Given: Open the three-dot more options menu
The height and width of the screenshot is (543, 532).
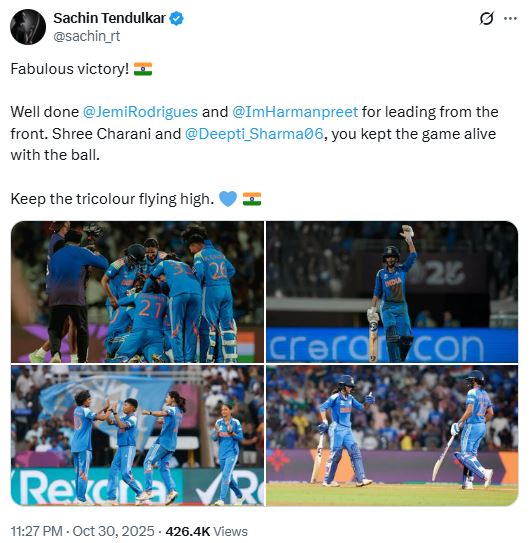Looking at the screenshot, I should 510,18.
